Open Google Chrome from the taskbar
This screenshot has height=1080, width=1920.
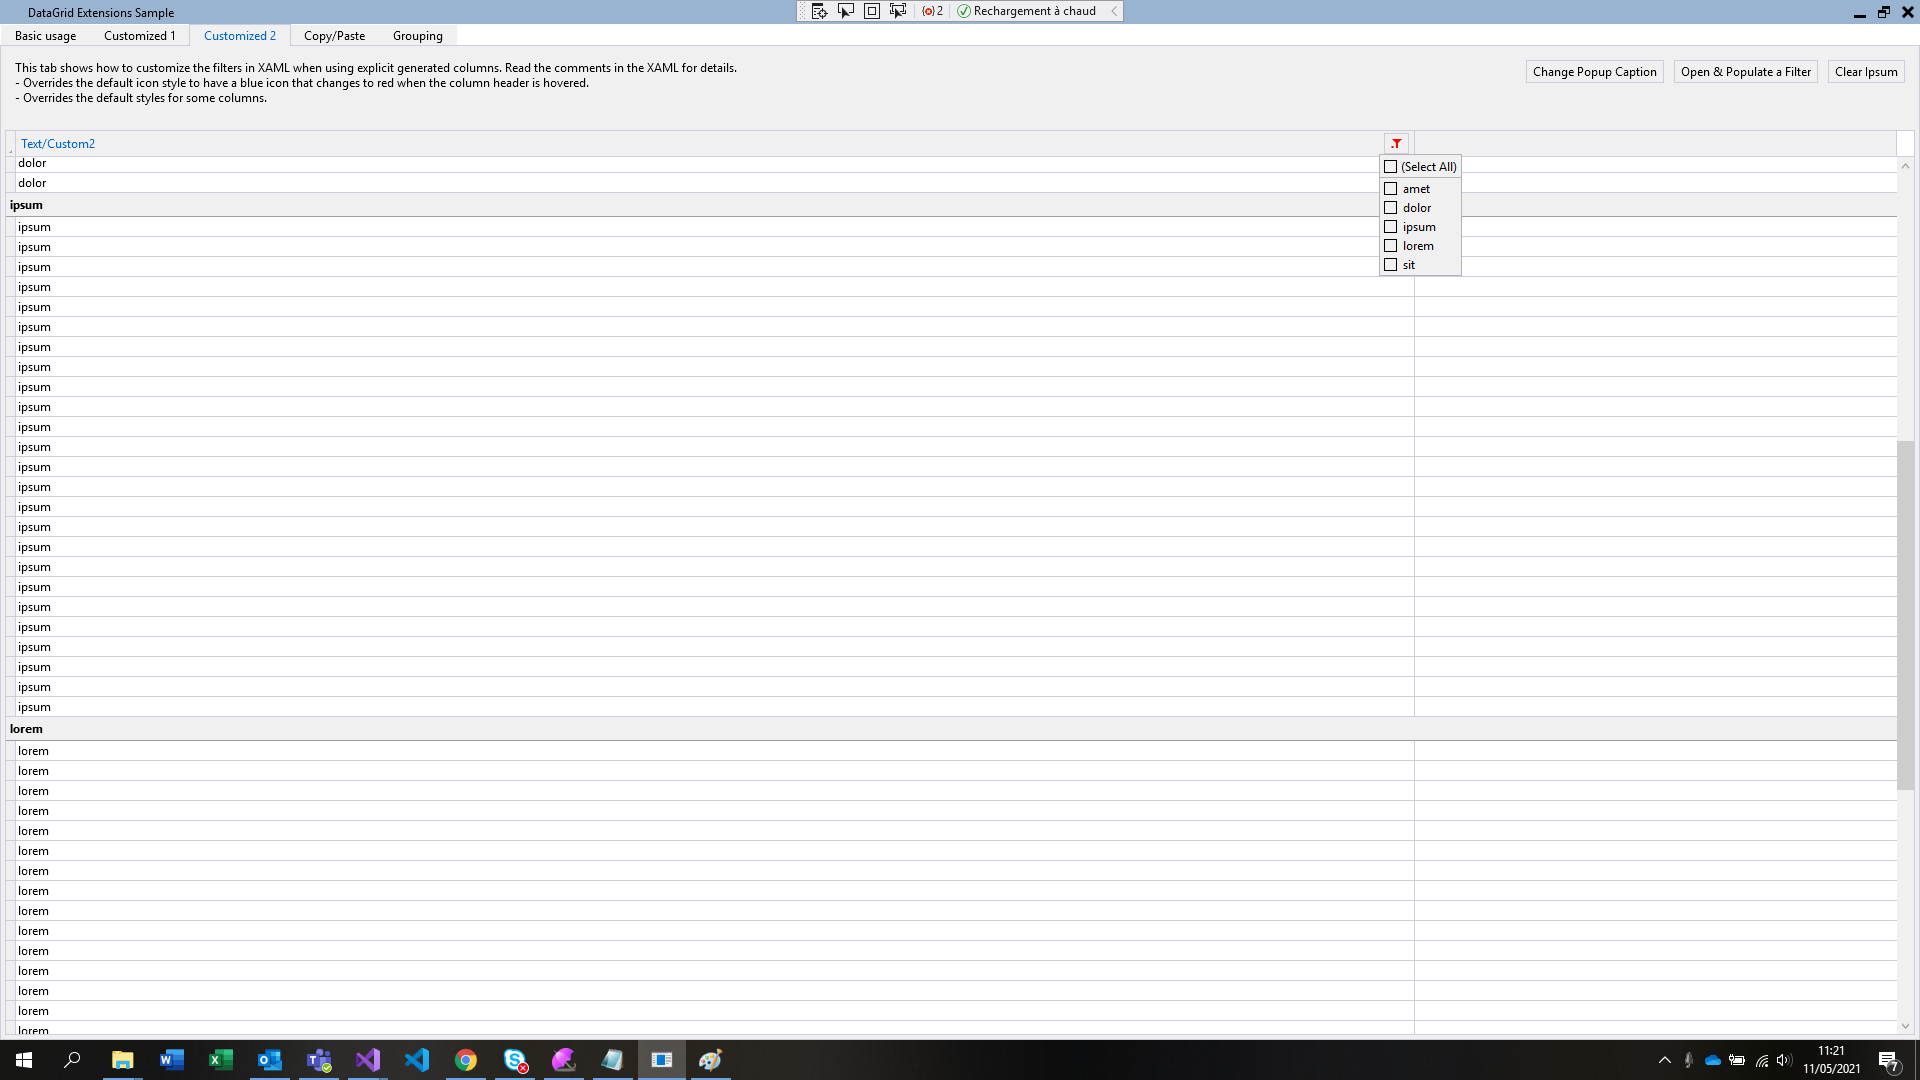[466, 1060]
